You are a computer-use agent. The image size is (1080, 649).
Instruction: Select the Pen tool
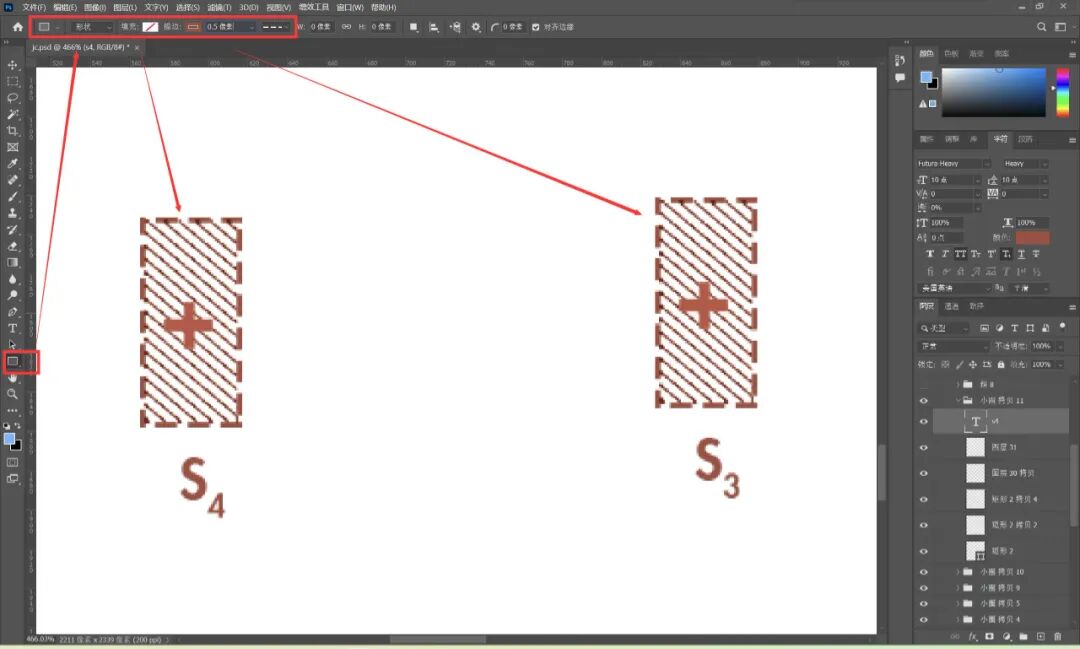(12, 312)
